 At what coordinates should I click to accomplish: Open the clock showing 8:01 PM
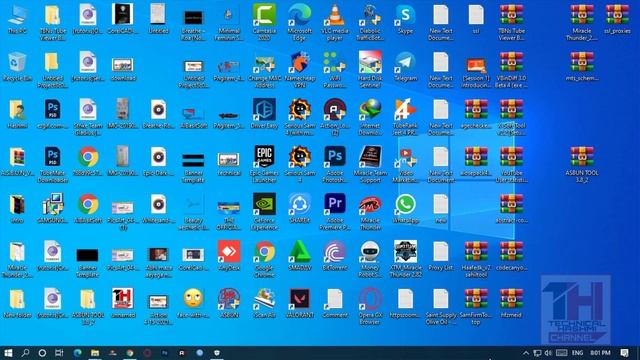pyautogui.click(x=600, y=353)
